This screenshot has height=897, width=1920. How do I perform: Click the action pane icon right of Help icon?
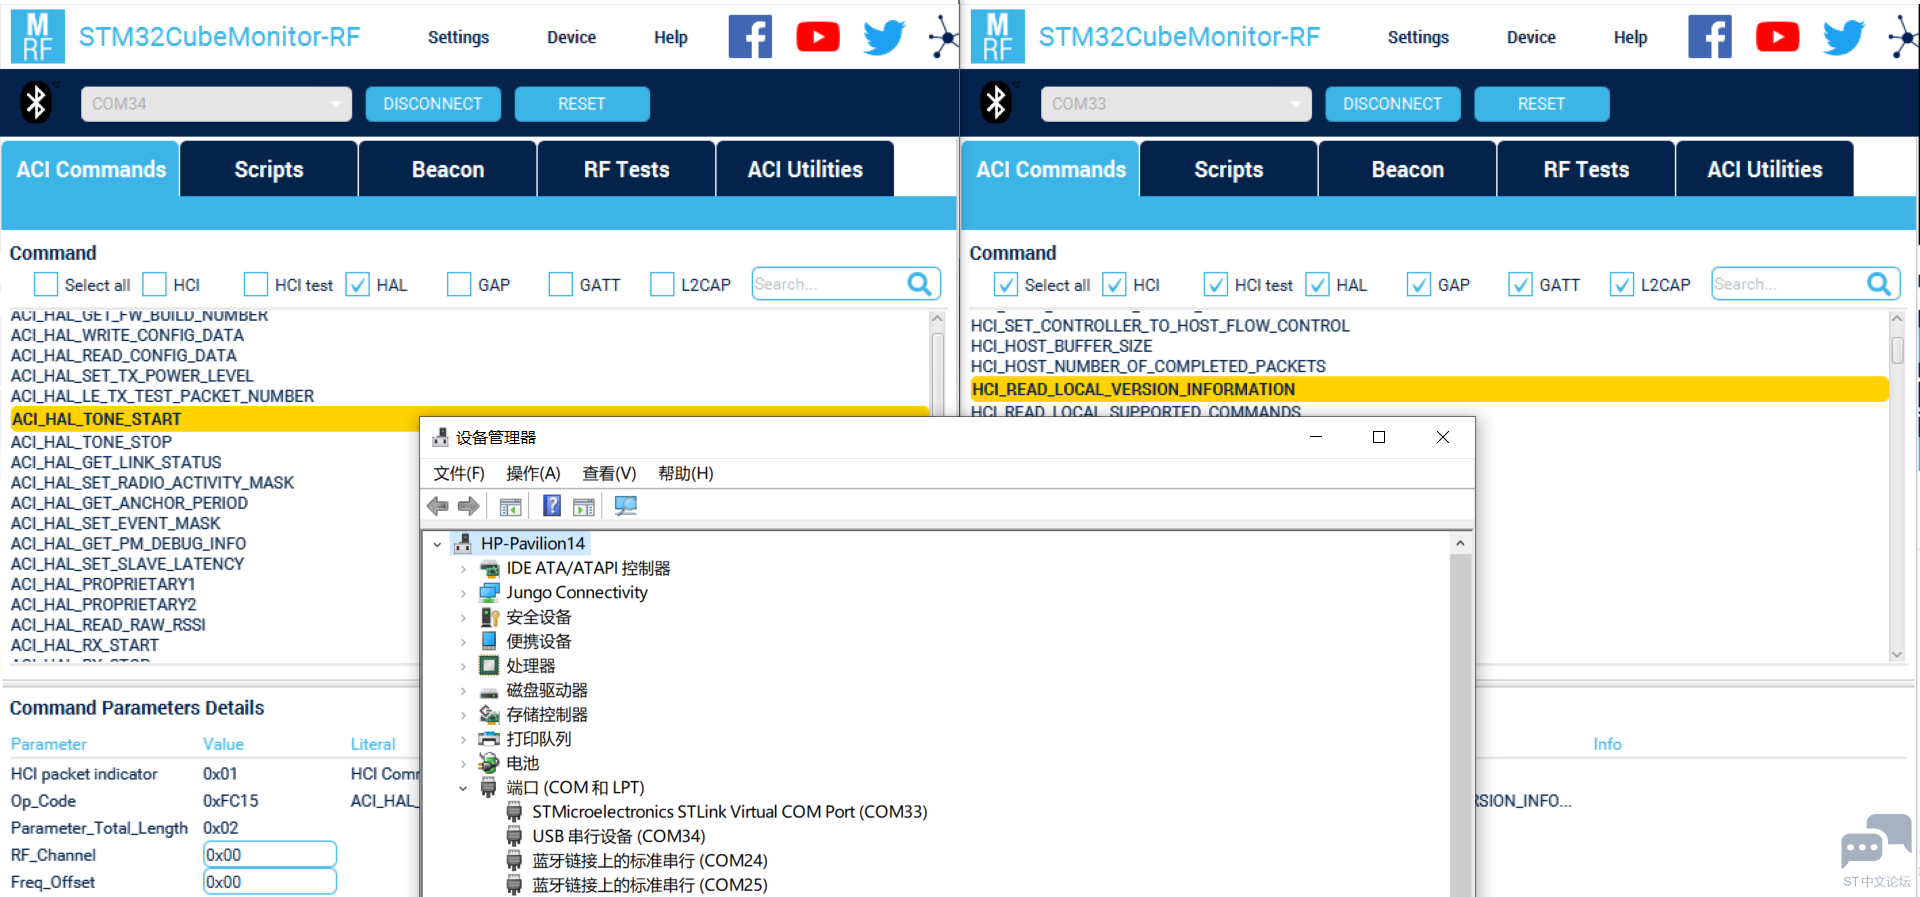pyautogui.click(x=584, y=507)
